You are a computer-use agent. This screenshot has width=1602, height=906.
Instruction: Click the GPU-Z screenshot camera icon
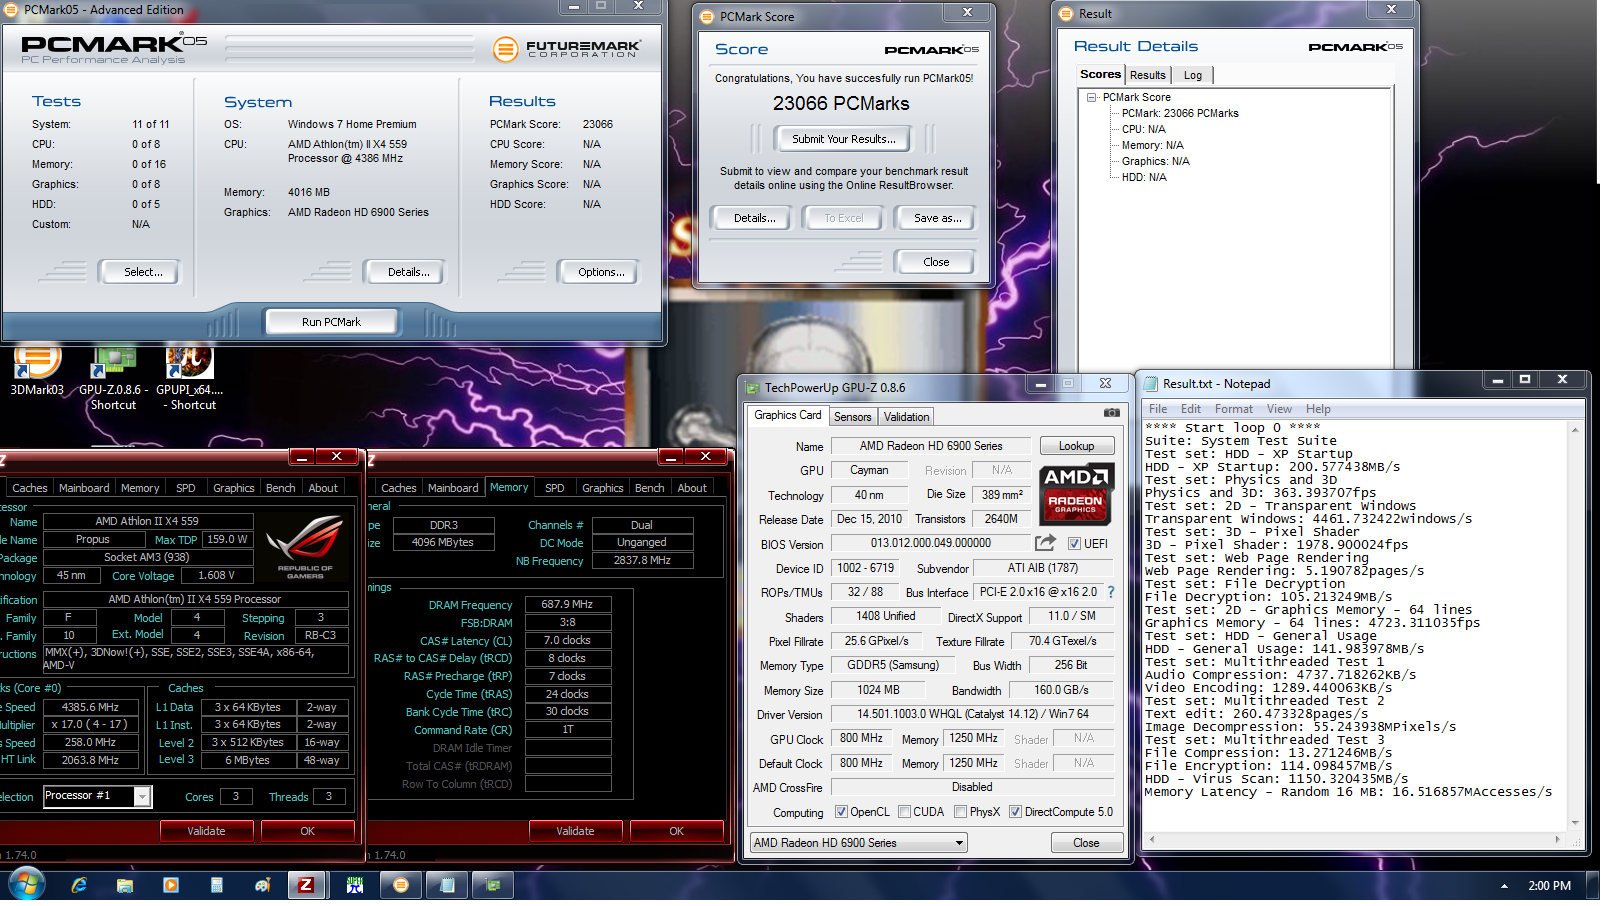[1111, 412]
